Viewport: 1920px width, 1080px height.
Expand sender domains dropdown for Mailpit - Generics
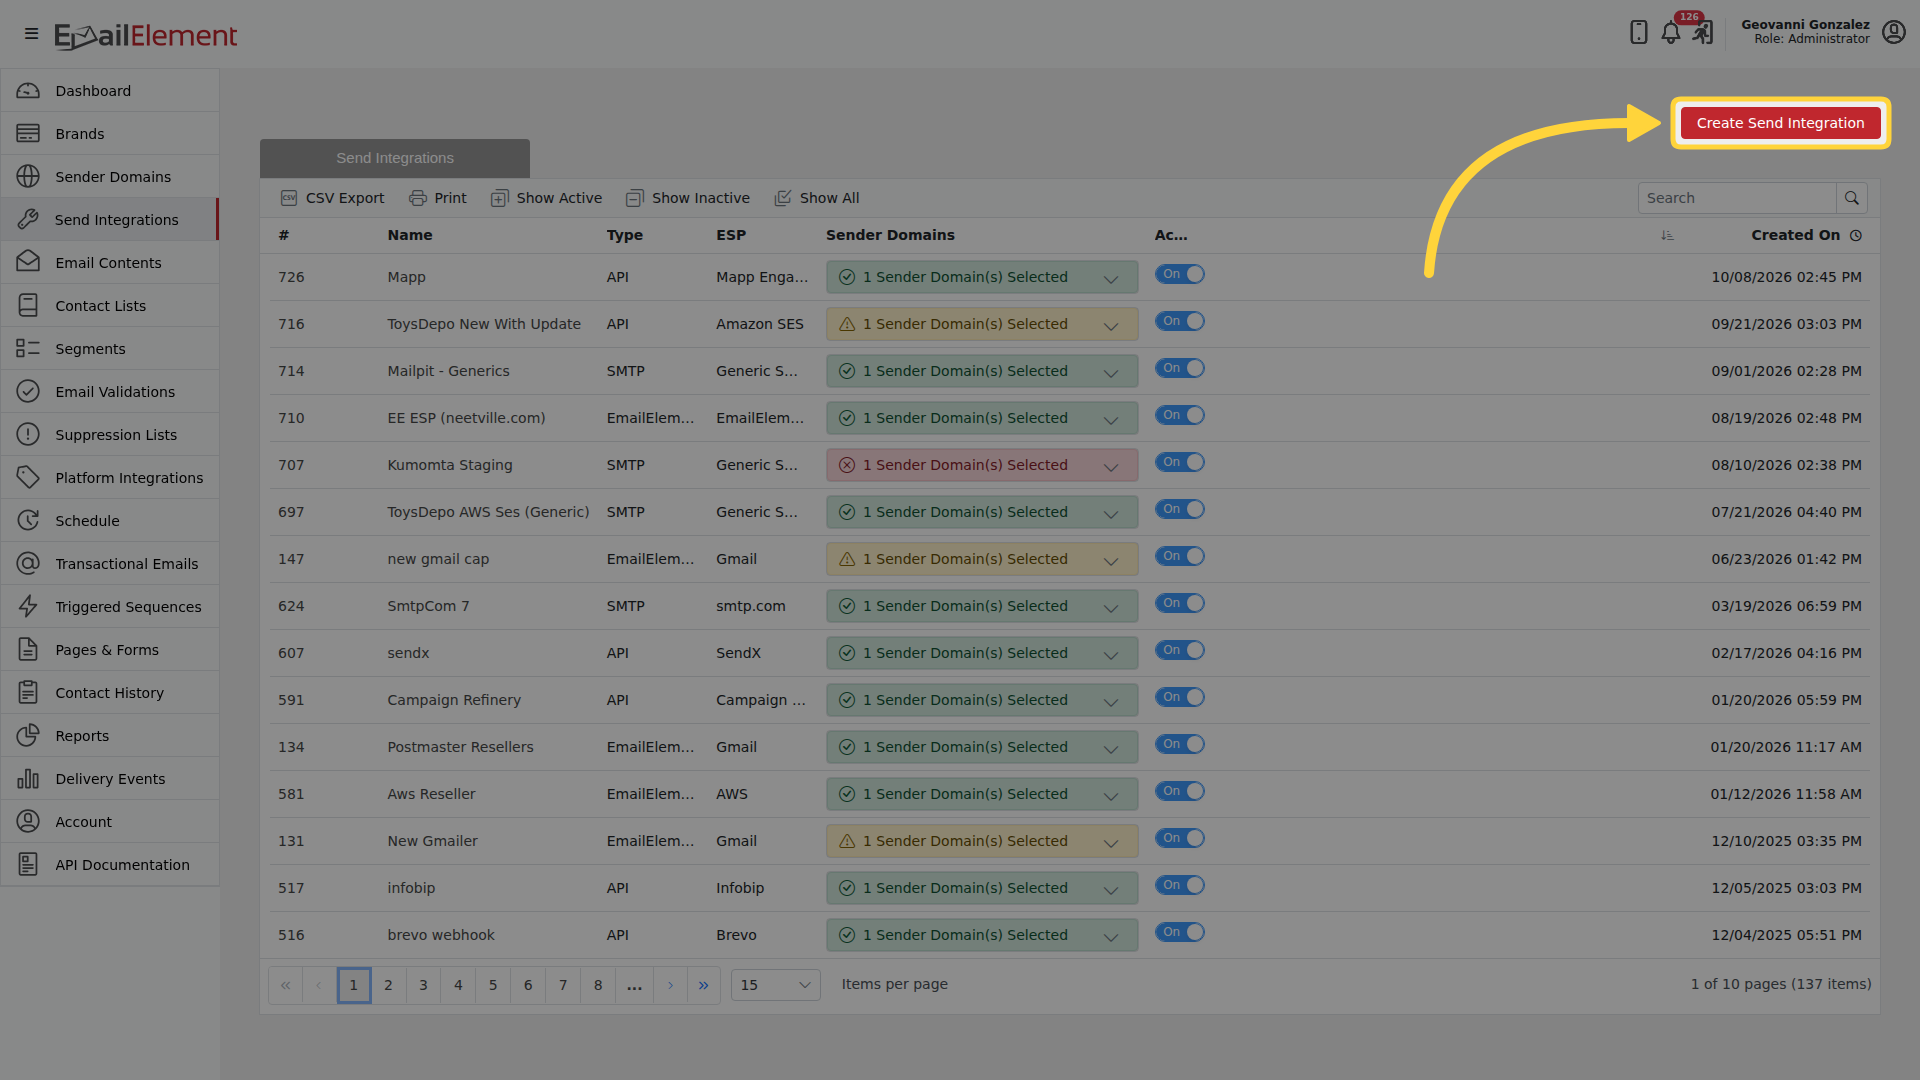click(x=982, y=371)
